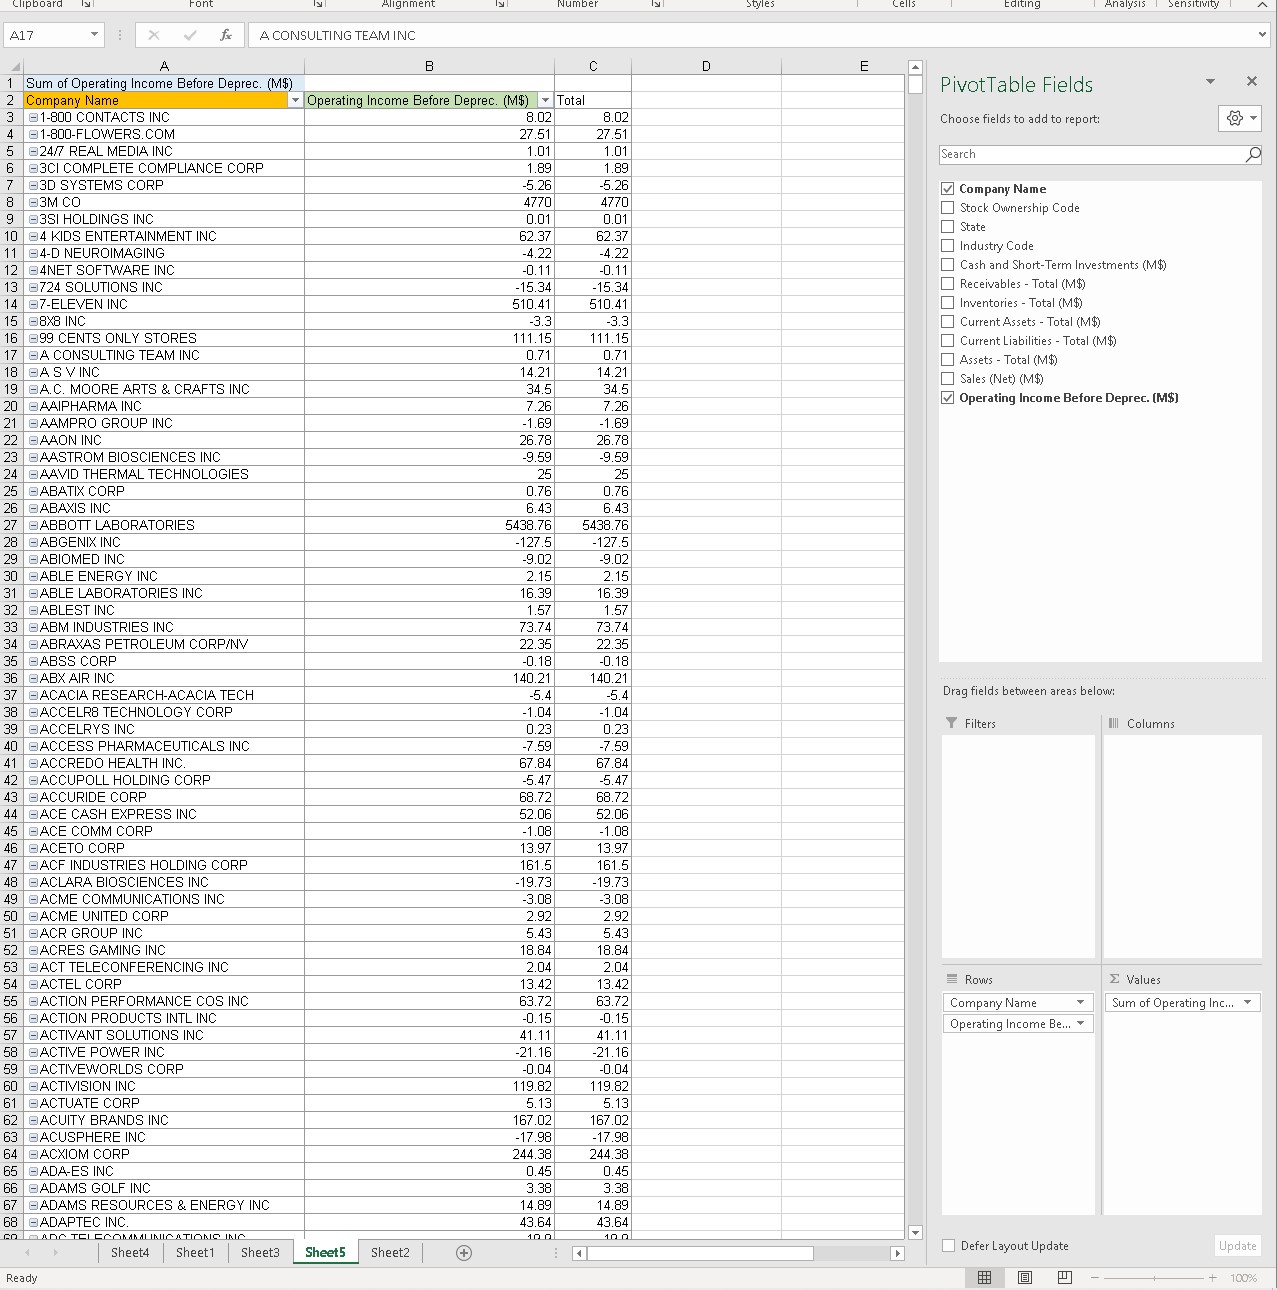Screen dimensions: 1277x1290
Task: Select row 27 header
Action: pos(11,525)
